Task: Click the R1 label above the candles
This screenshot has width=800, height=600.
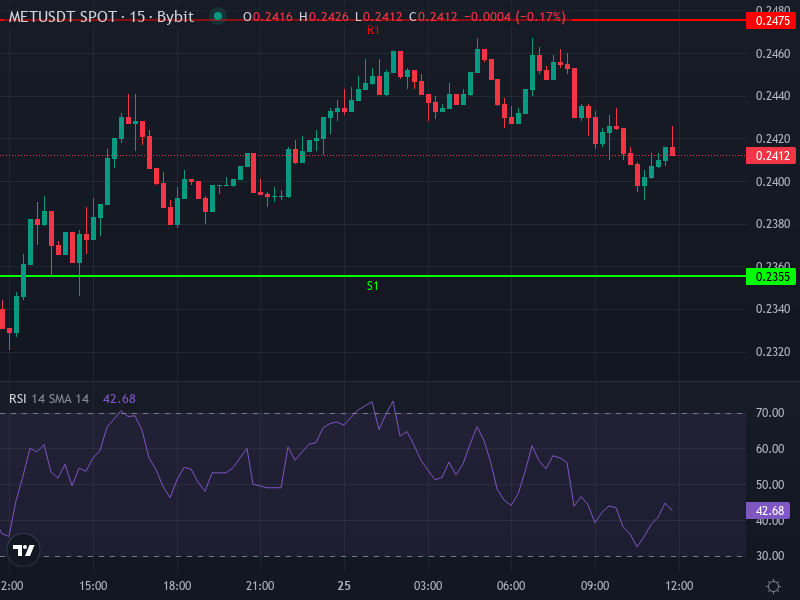Action: click(375, 30)
